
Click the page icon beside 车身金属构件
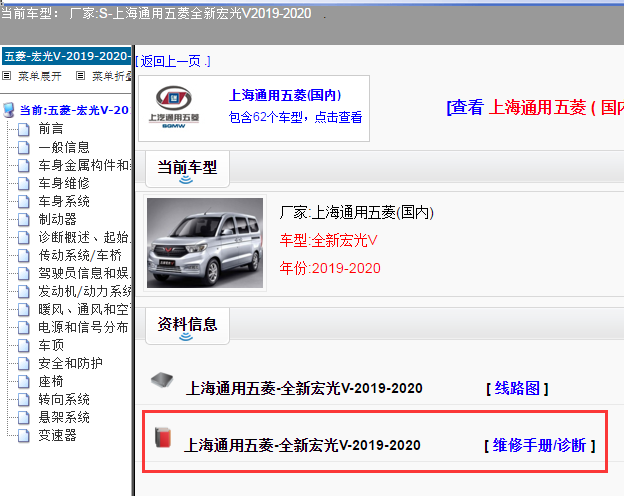[23, 166]
